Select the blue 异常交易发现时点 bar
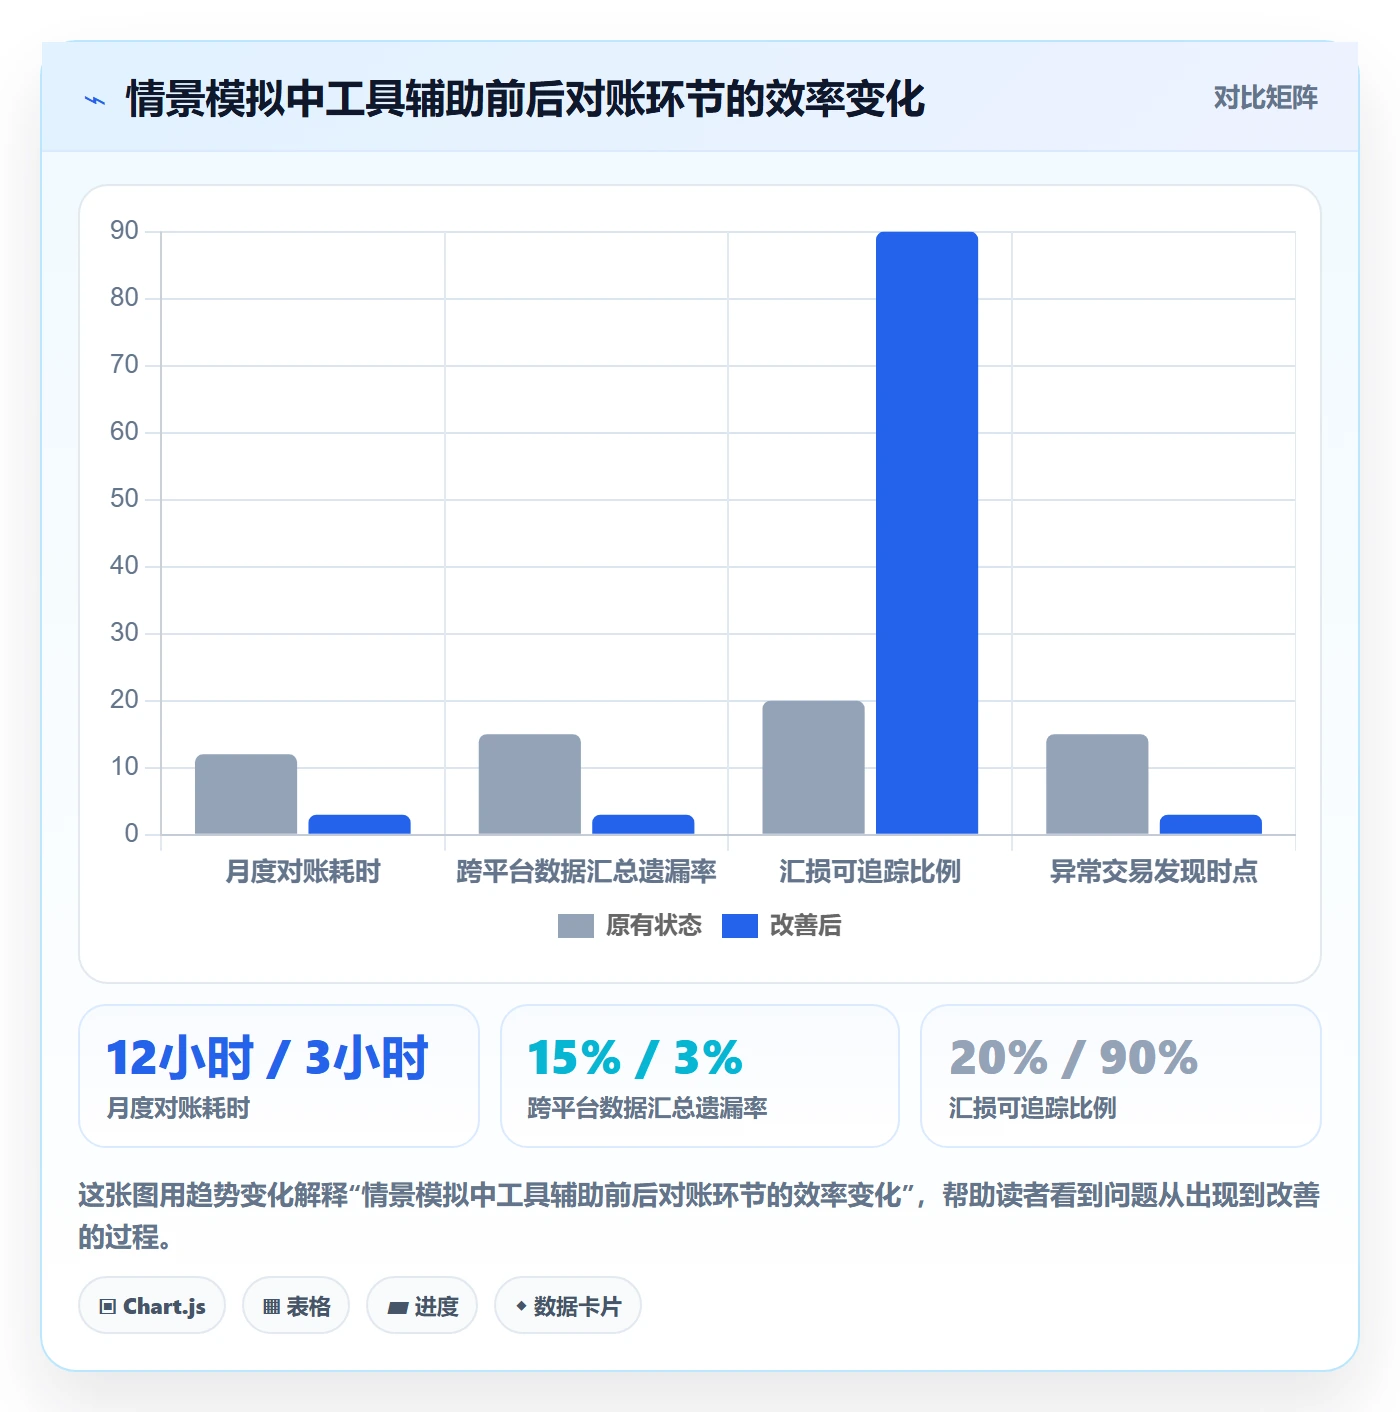The width and height of the screenshot is (1400, 1412). (1211, 824)
